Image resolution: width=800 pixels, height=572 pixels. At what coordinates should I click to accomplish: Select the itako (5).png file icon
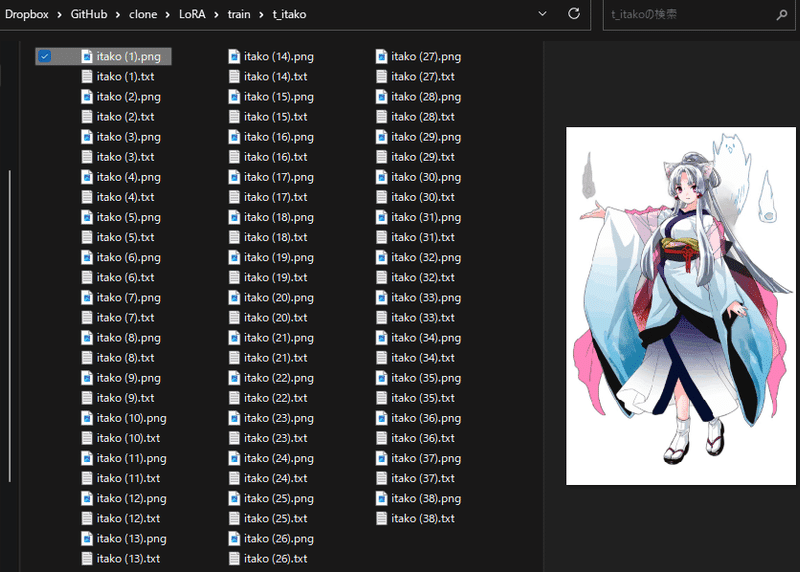tap(87, 217)
